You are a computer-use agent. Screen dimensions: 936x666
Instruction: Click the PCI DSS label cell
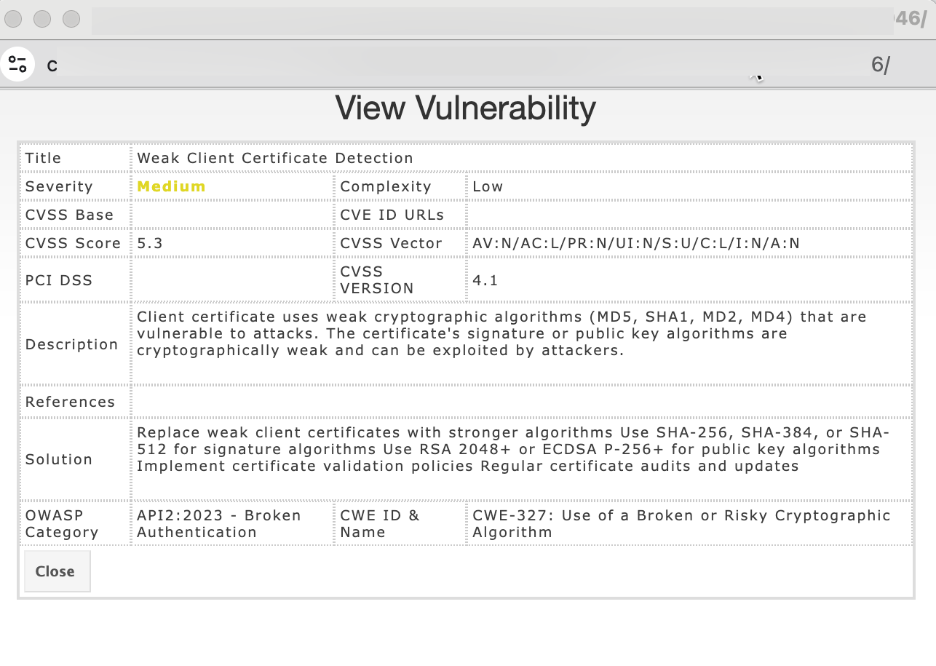click(x=59, y=280)
